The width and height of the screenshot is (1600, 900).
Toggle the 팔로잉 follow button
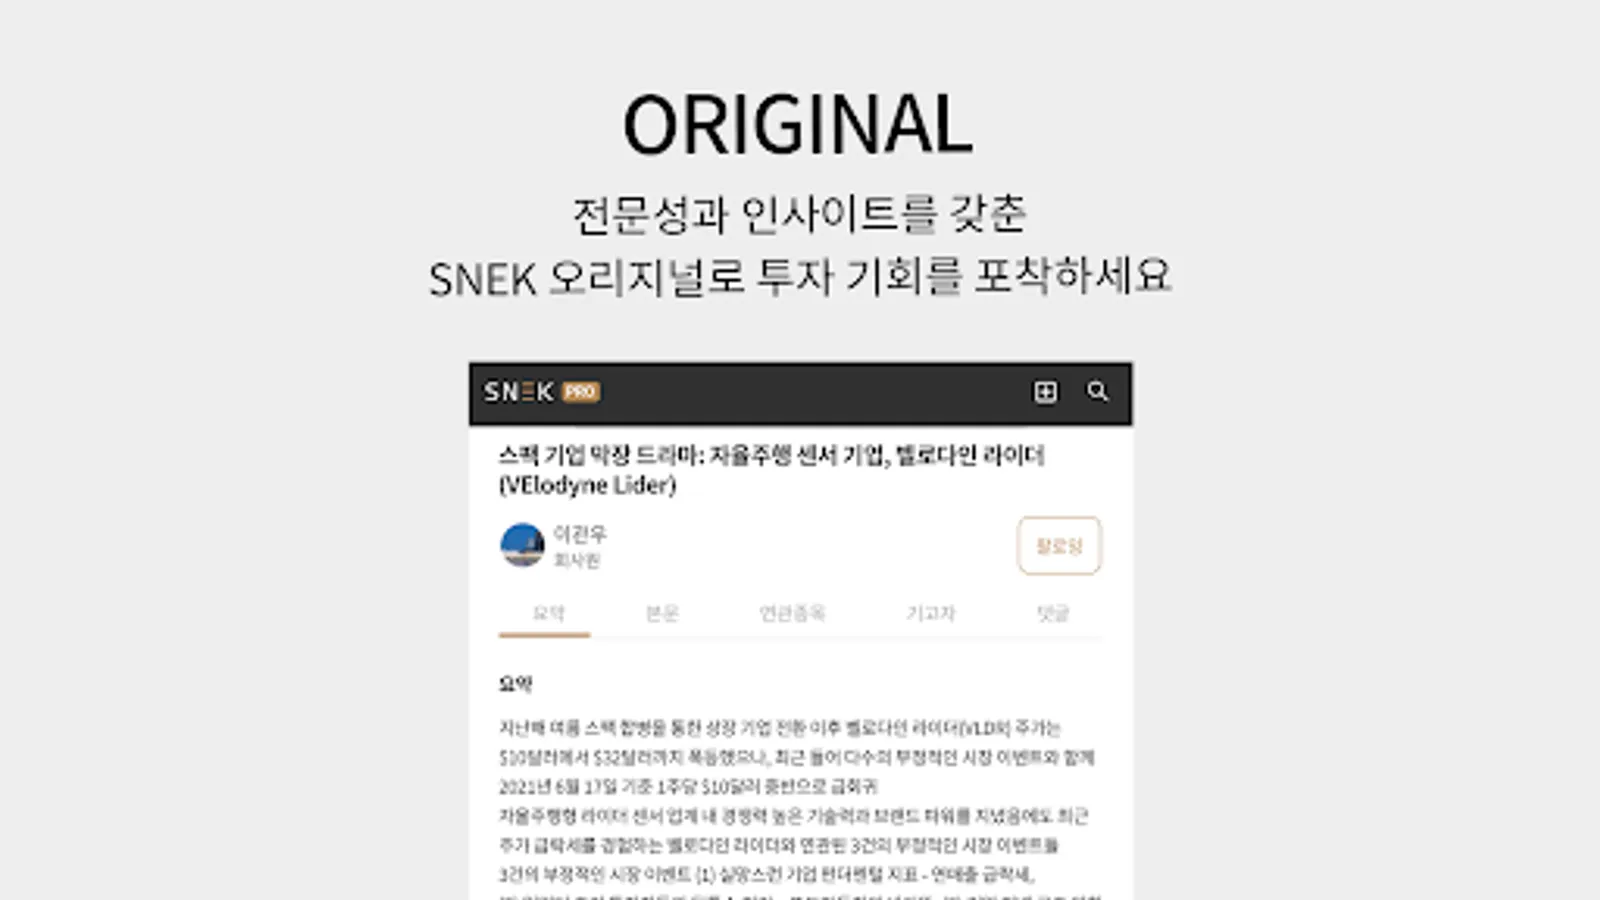(1059, 545)
